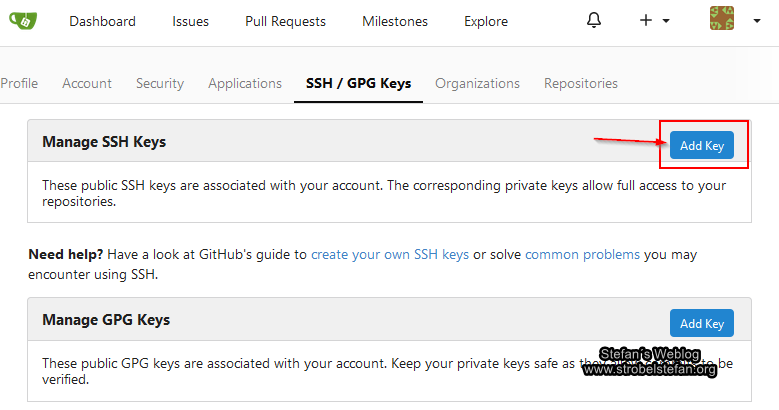Image resolution: width=779 pixels, height=410 pixels.
Task: Expand the user avatar dropdown arrow
Action: (x=757, y=21)
